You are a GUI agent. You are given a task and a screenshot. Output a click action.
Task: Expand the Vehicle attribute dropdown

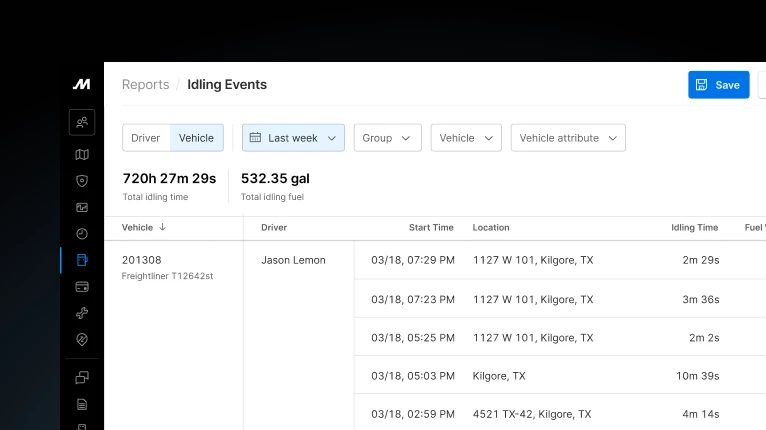click(x=568, y=138)
